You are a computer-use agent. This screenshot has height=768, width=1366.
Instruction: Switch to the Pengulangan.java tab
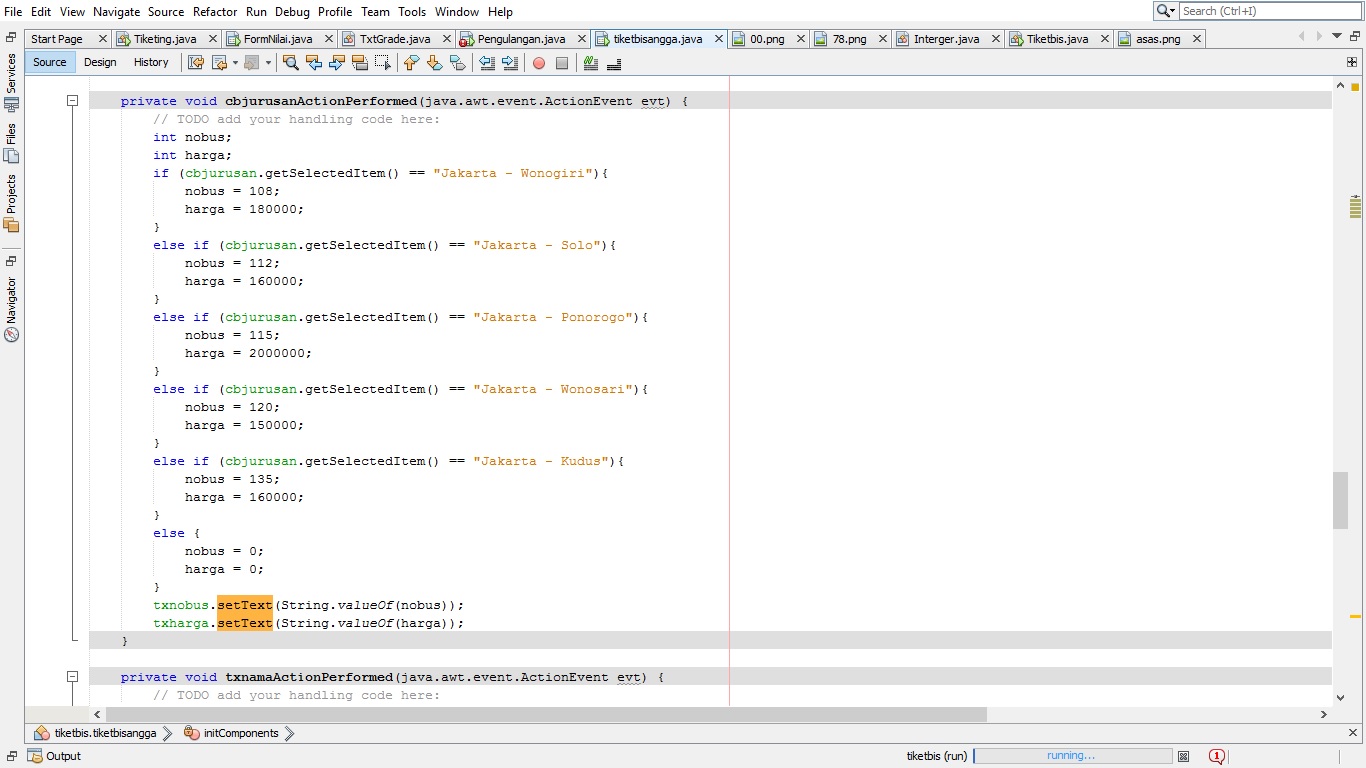(x=520, y=38)
